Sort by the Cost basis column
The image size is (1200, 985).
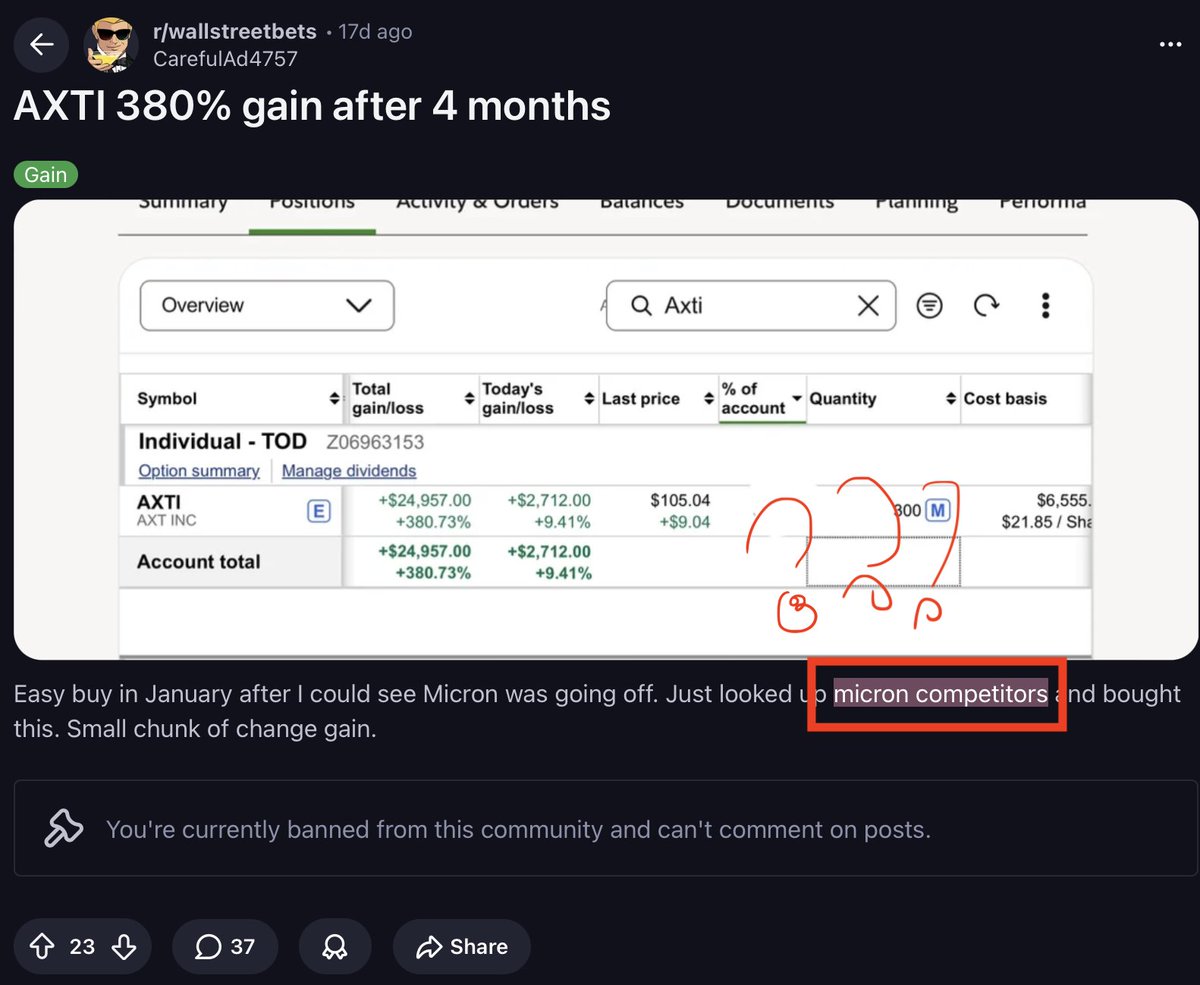click(1005, 399)
